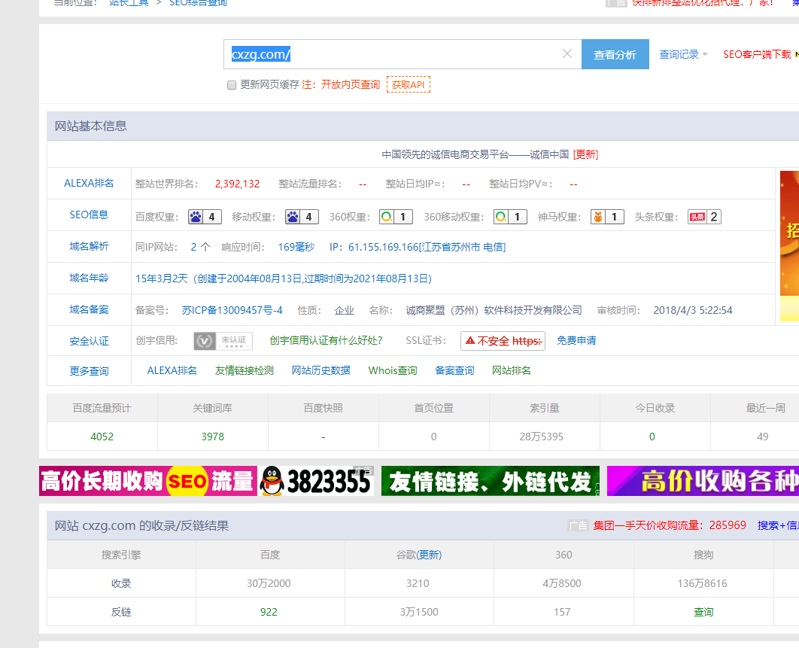Click response time 169毫秒
The height and width of the screenshot is (648, 799).
[x=296, y=247]
